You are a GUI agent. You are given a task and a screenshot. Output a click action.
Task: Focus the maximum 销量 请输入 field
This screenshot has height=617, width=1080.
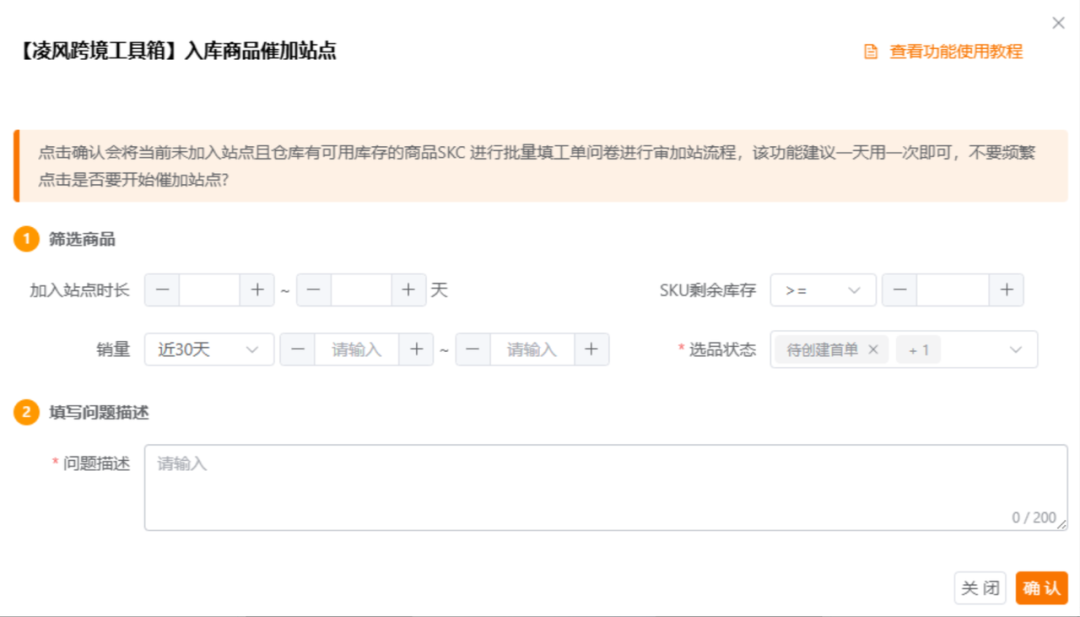coord(532,349)
